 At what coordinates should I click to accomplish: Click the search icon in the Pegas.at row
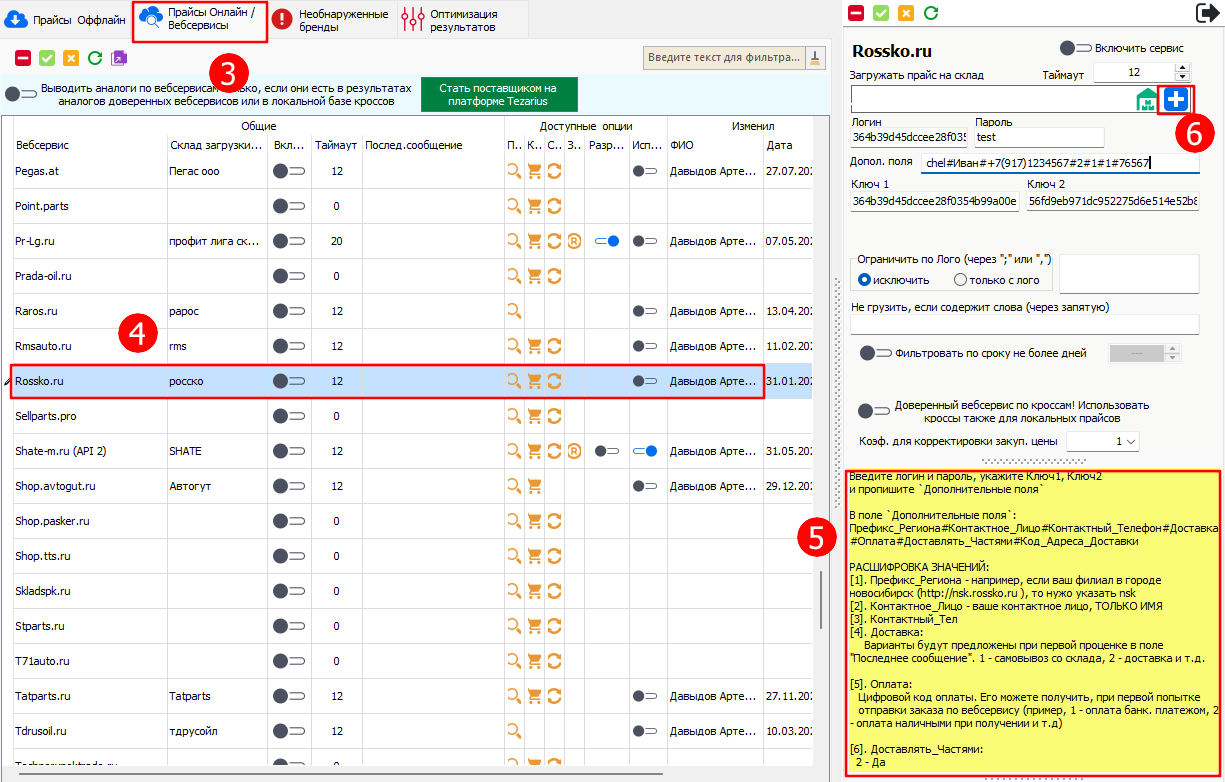coord(514,171)
